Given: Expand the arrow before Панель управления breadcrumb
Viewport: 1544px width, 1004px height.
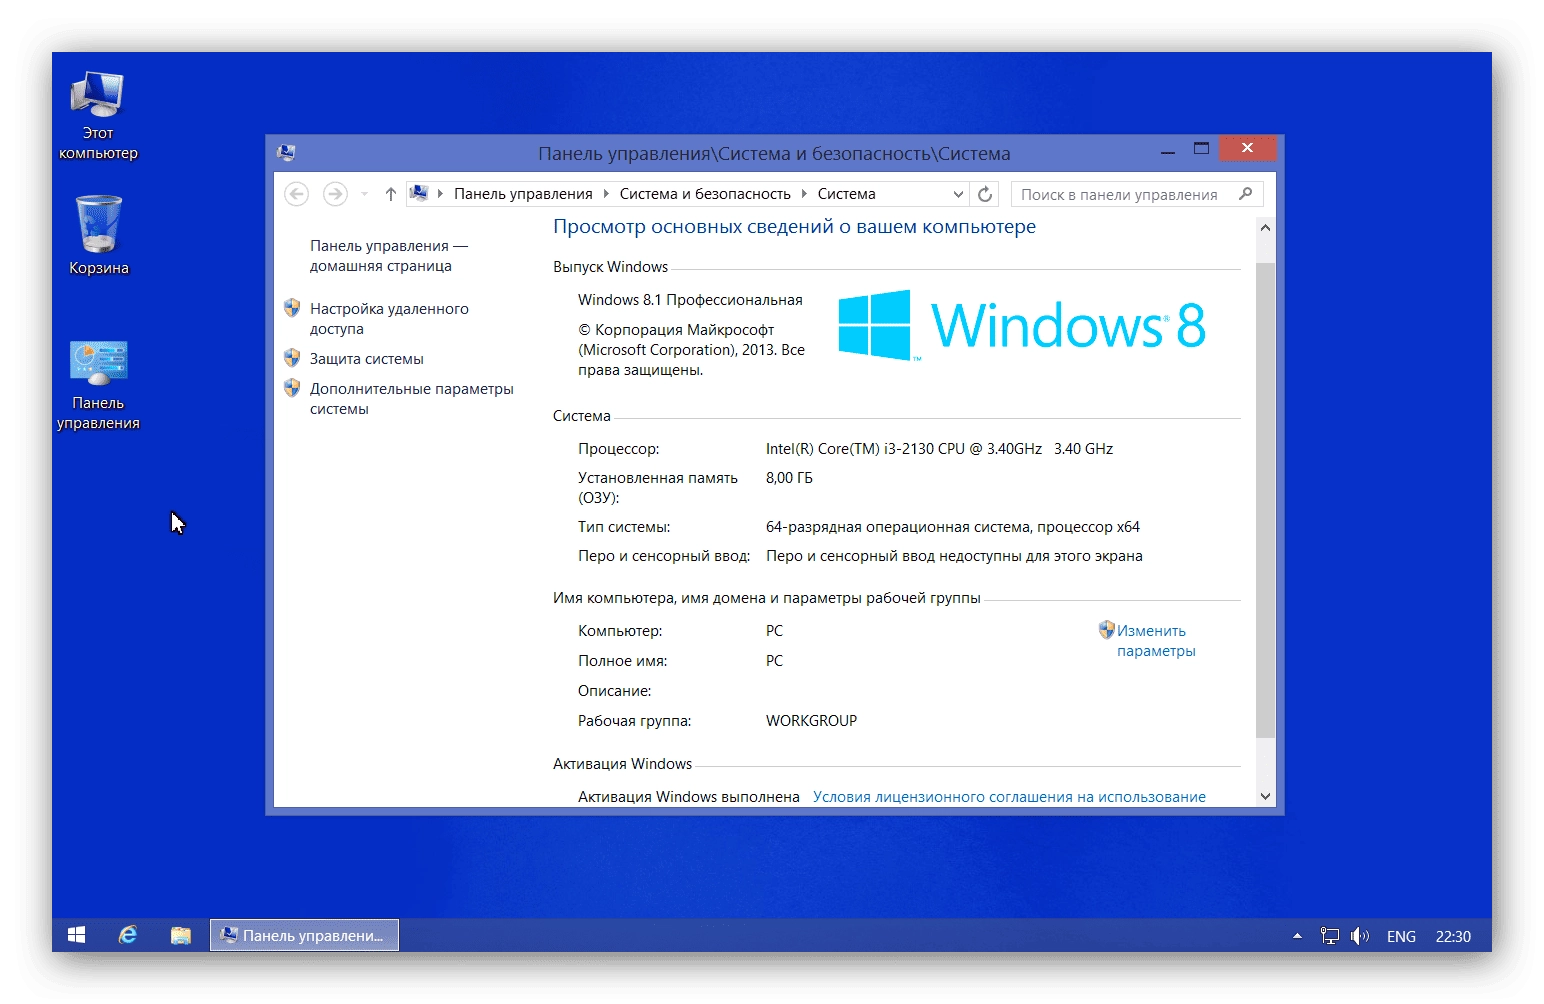Looking at the screenshot, I should click(440, 194).
